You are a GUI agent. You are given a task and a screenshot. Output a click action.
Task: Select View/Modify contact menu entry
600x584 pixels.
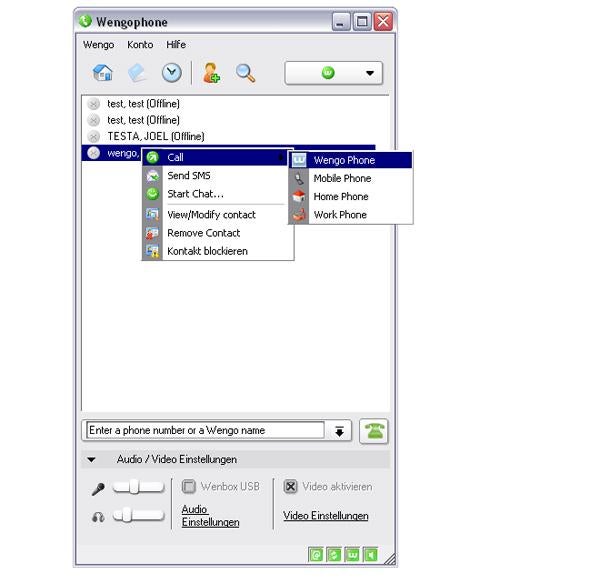[x=218, y=214]
